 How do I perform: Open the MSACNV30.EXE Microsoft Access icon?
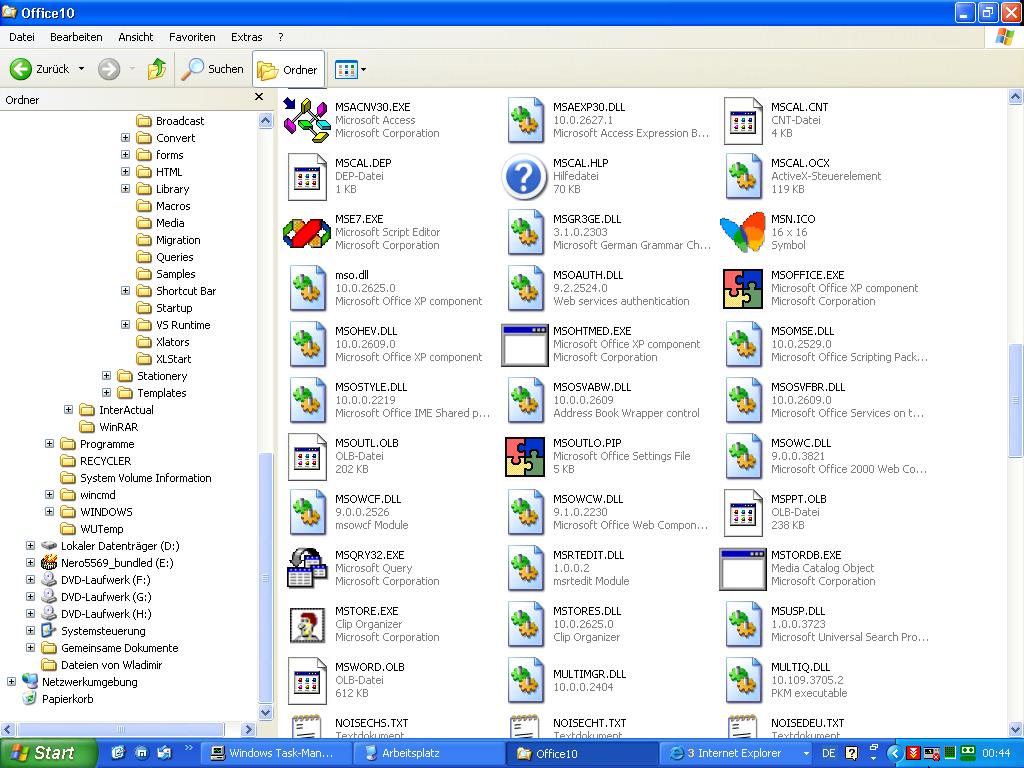306,120
